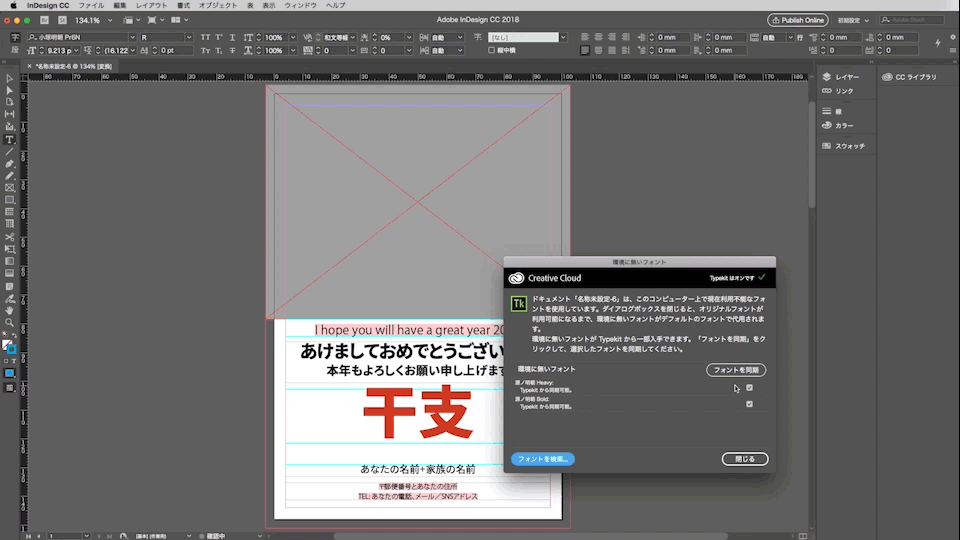The width and height of the screenshot is (960, 540).
Task: Select the Eyedropper tool
Action: [x=9, y=299]
